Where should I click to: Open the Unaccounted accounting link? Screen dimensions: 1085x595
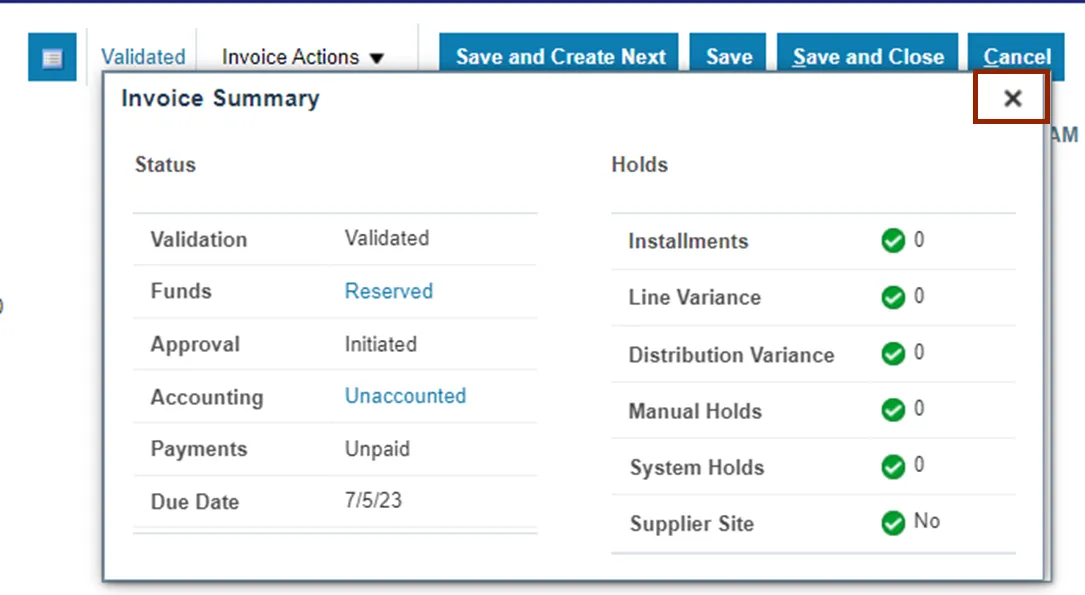point(405,396)
